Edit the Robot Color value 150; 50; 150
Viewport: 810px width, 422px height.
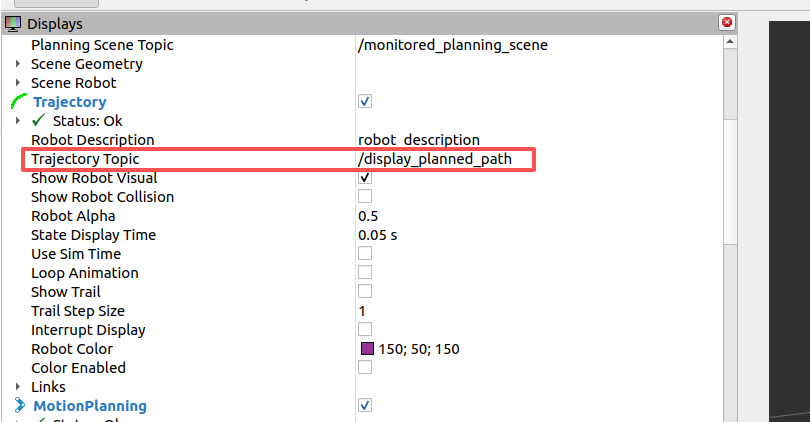(419, 349)
